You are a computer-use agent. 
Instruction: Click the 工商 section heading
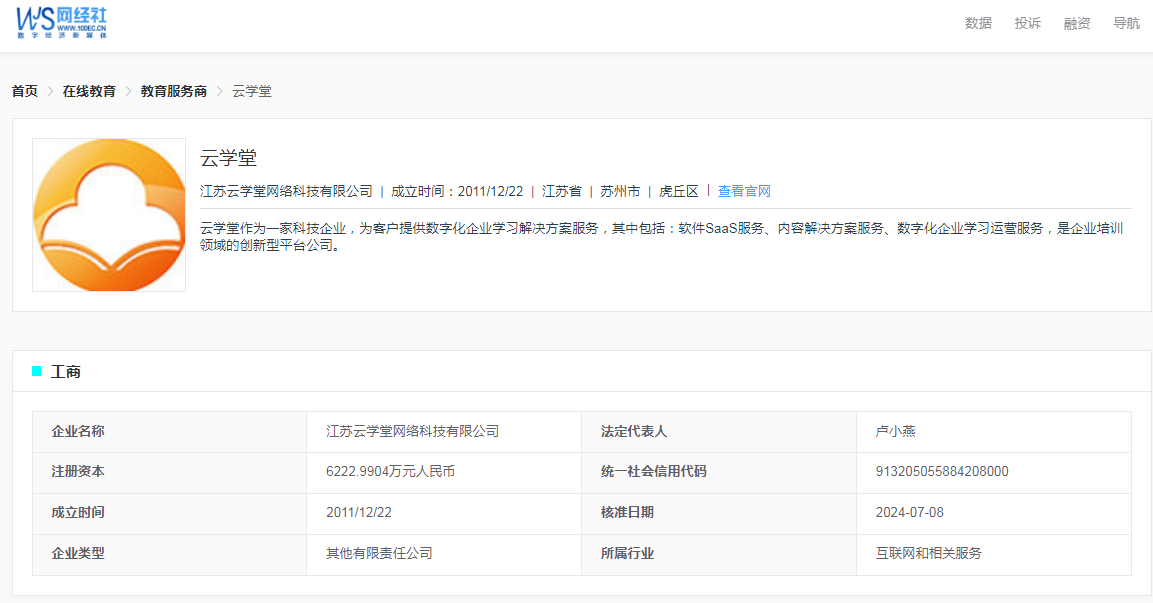(x=65, y=372)
